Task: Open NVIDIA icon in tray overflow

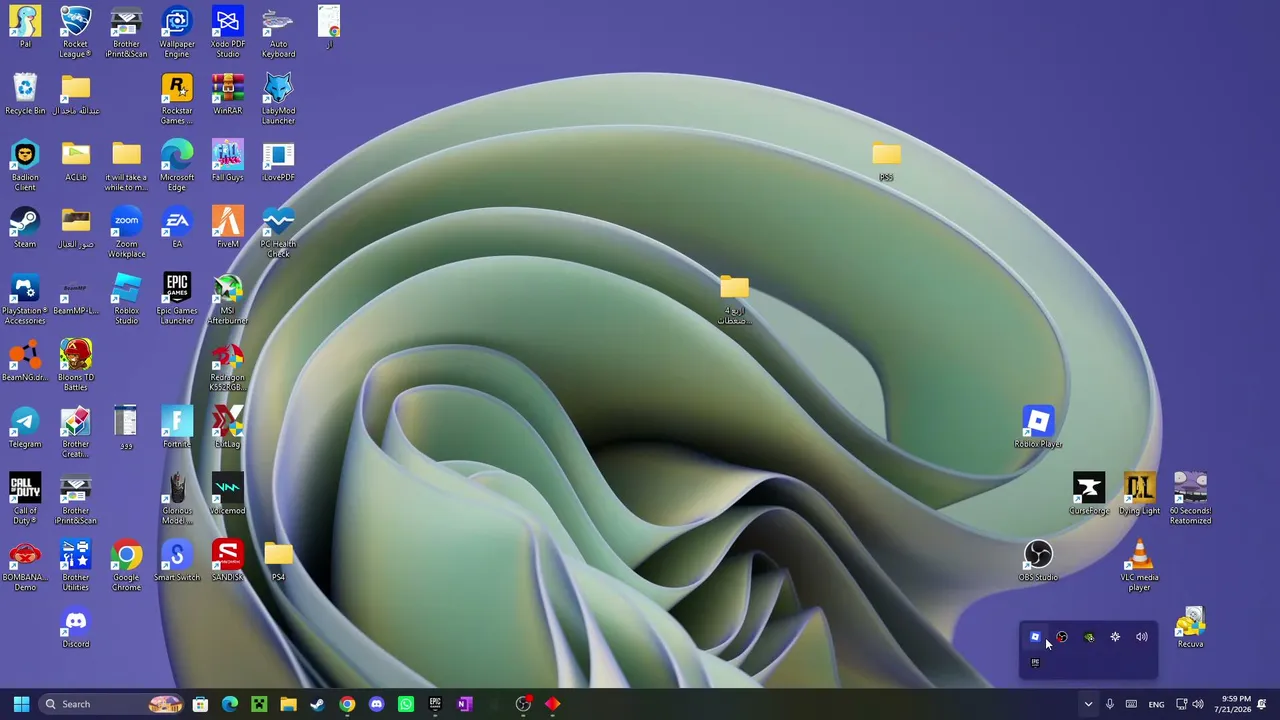Action: [1089, 637]
